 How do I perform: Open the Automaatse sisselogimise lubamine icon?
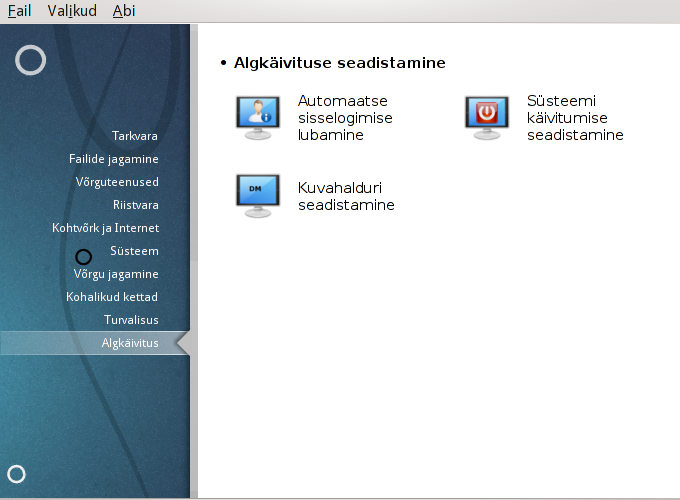point(258,118)
